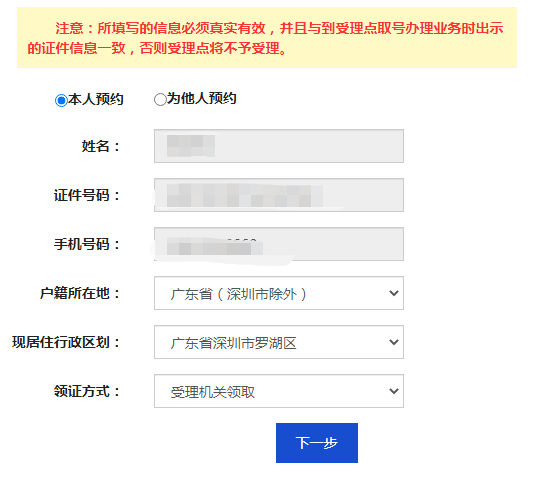
Task: Click the blue 下一步 button
Action: [x=317, y=443]
